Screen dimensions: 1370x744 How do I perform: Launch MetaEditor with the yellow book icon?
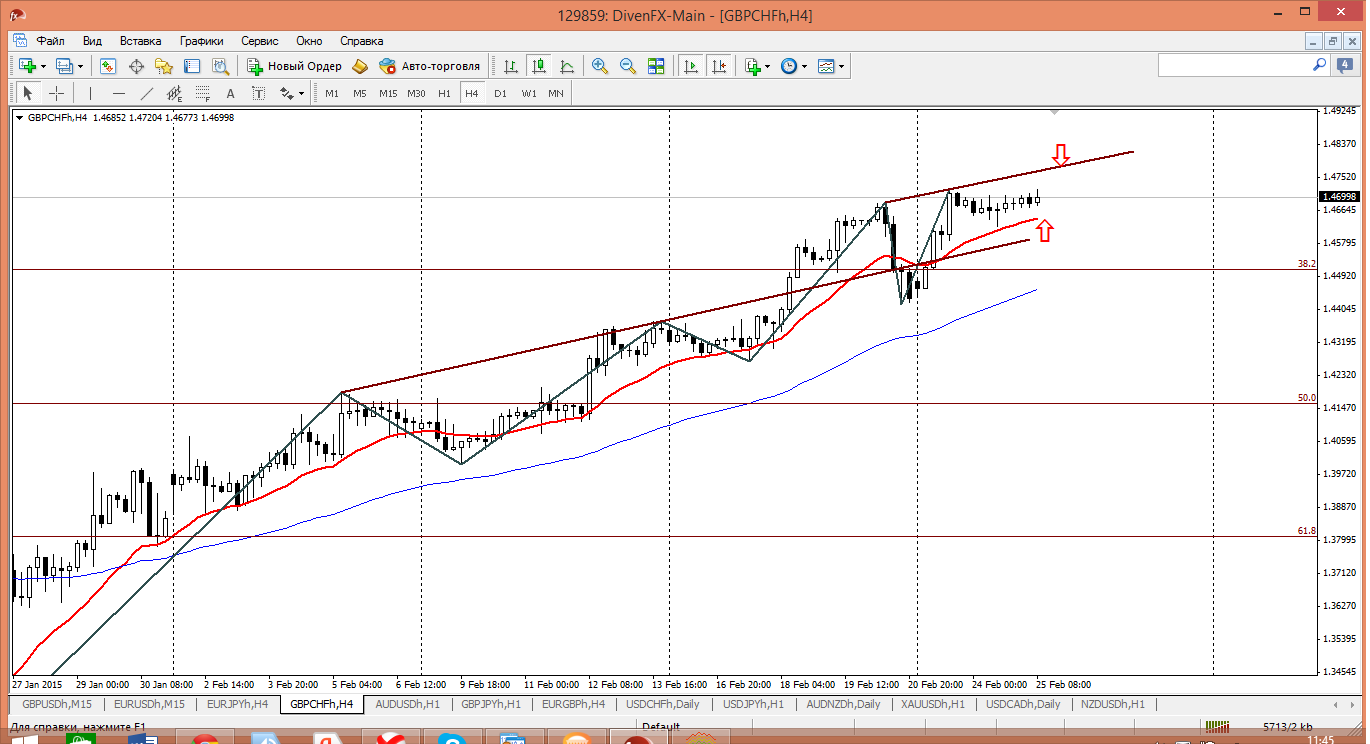tap(360, 66)
